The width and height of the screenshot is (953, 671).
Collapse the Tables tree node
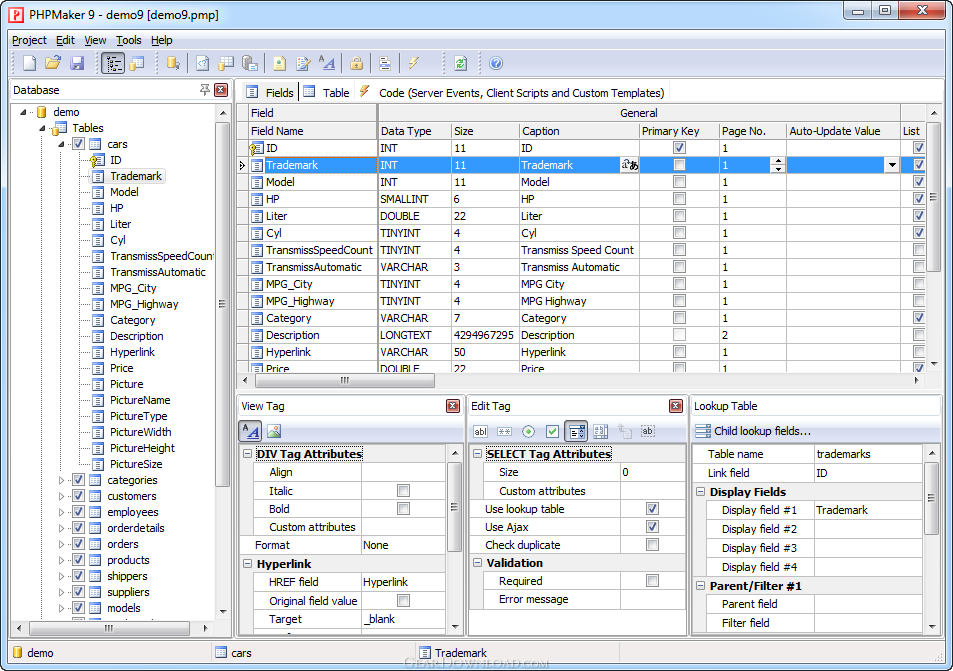(x=42, y=128)
